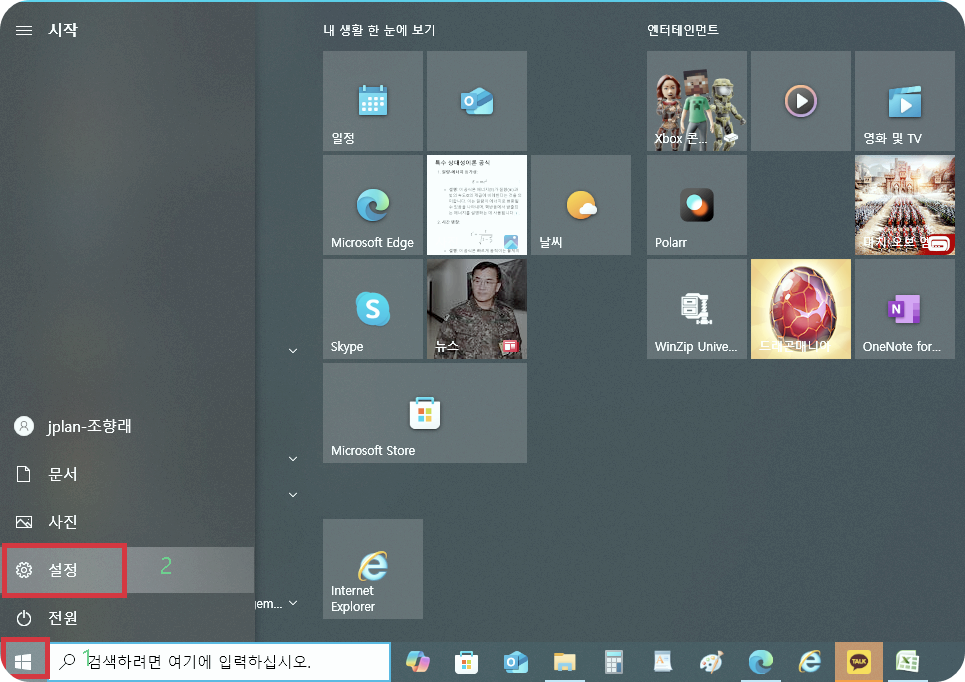965x682 pixels.
Task: Expand the app list chevron beside the Skype tile
Action: (293, 351)
